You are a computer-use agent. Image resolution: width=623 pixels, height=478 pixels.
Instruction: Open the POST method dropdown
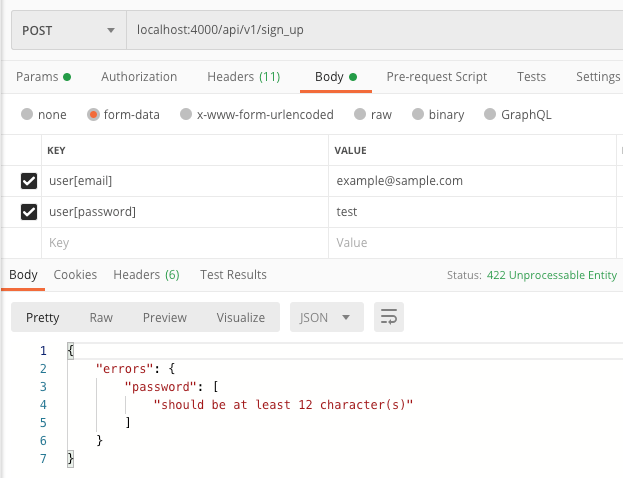point(69,30)
